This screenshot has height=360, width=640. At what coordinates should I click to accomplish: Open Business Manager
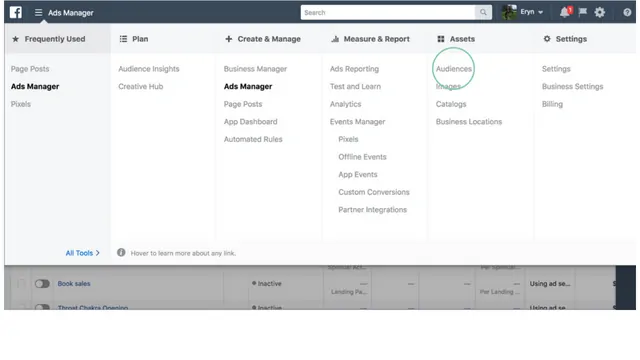point(256,69)
